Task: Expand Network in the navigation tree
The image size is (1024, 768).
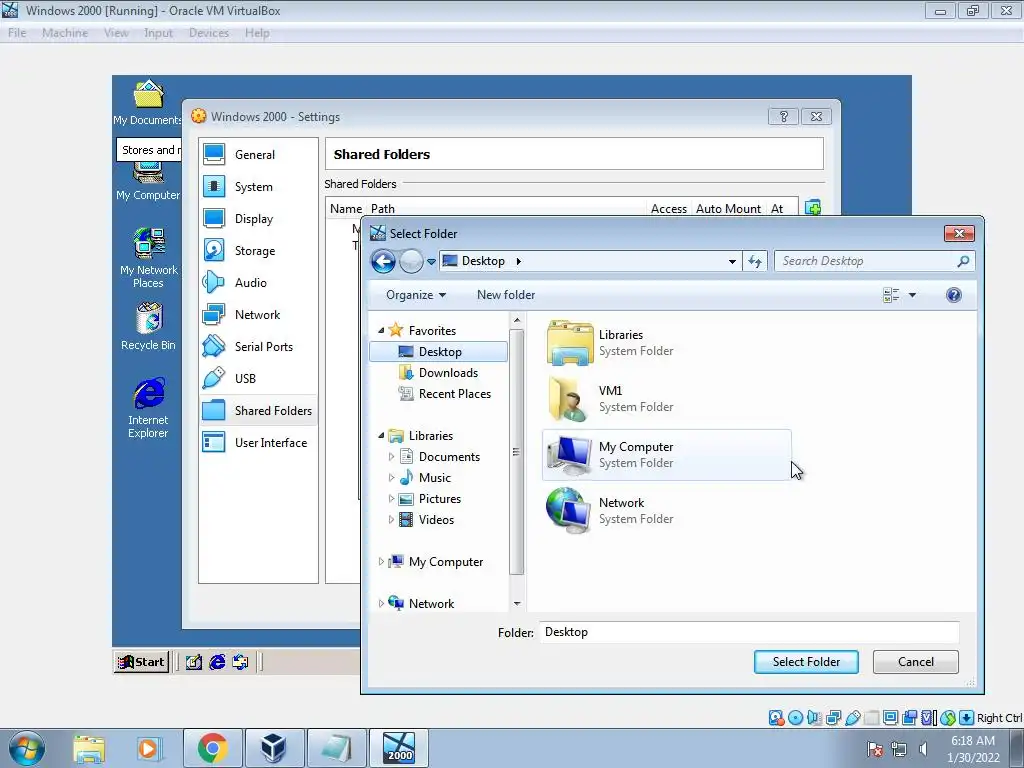Action: [381, 603]
